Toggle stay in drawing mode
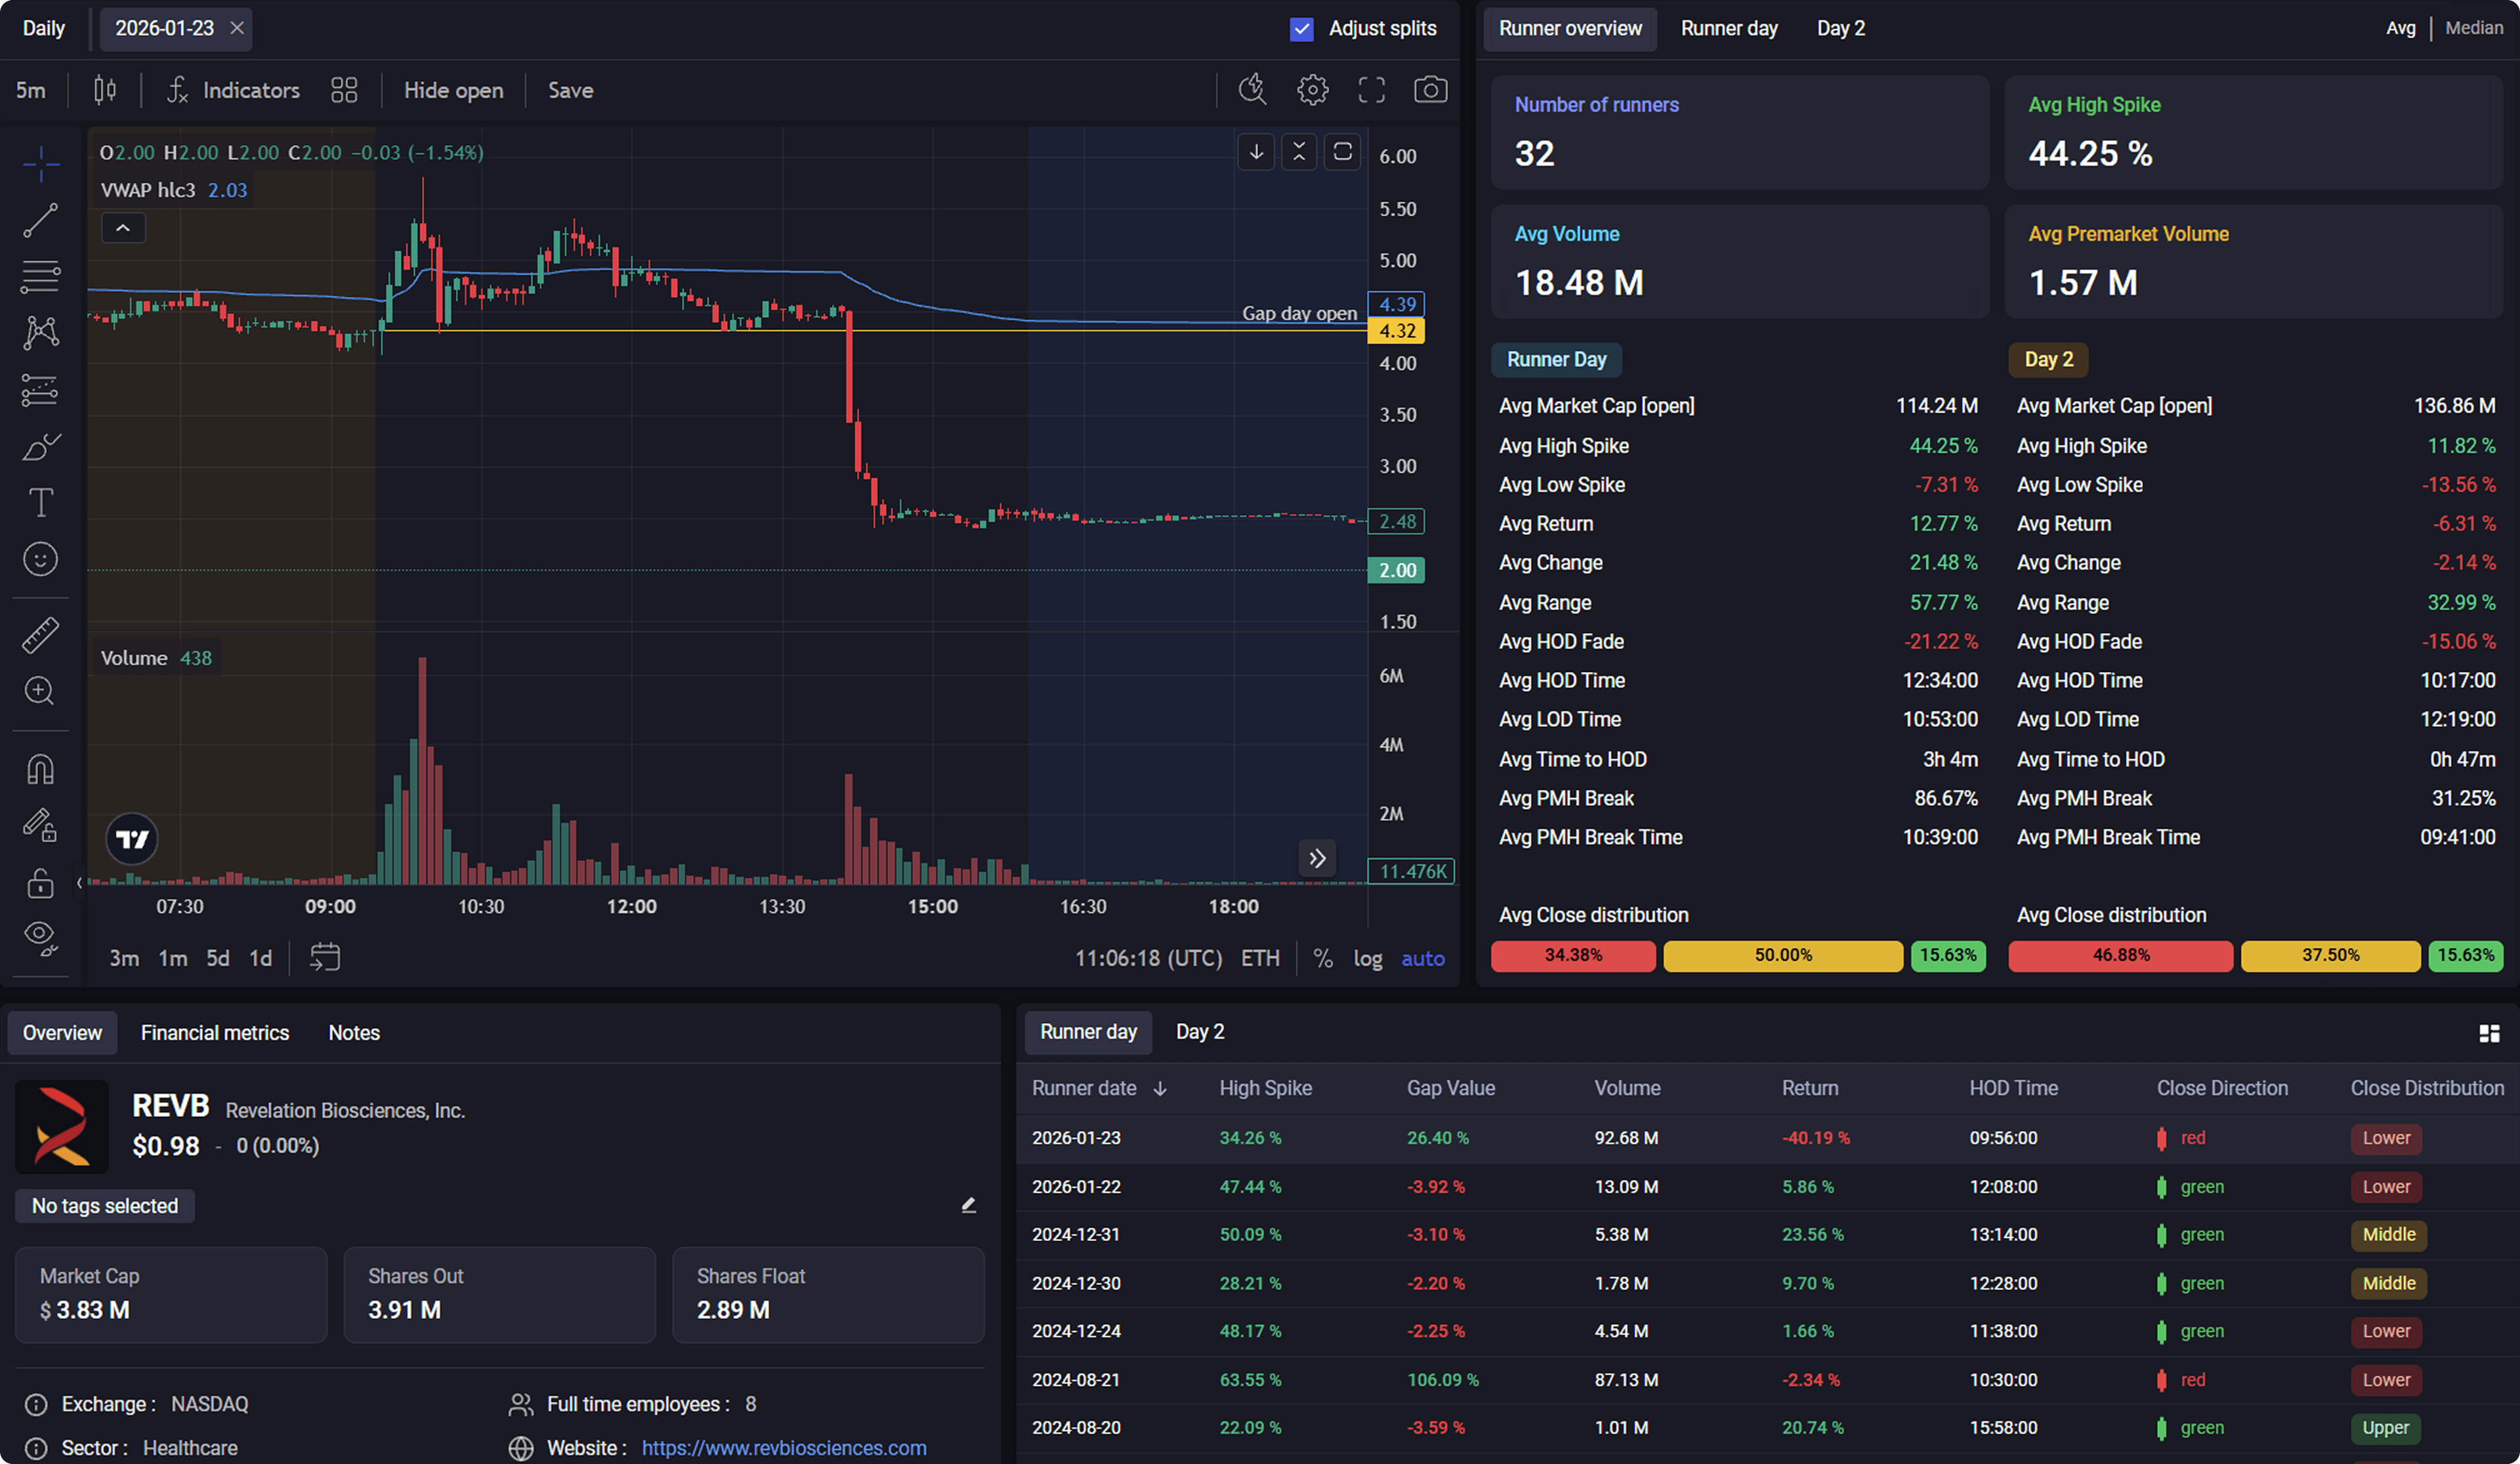Screen dimensions: 2520x1464 pyautogui.click(x=41, y=825)
